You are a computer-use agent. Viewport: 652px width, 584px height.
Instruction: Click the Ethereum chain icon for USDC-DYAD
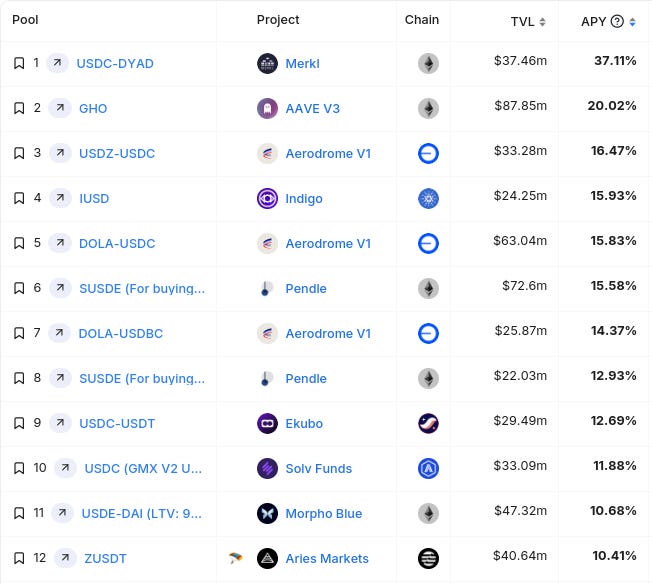coord(428,64)
